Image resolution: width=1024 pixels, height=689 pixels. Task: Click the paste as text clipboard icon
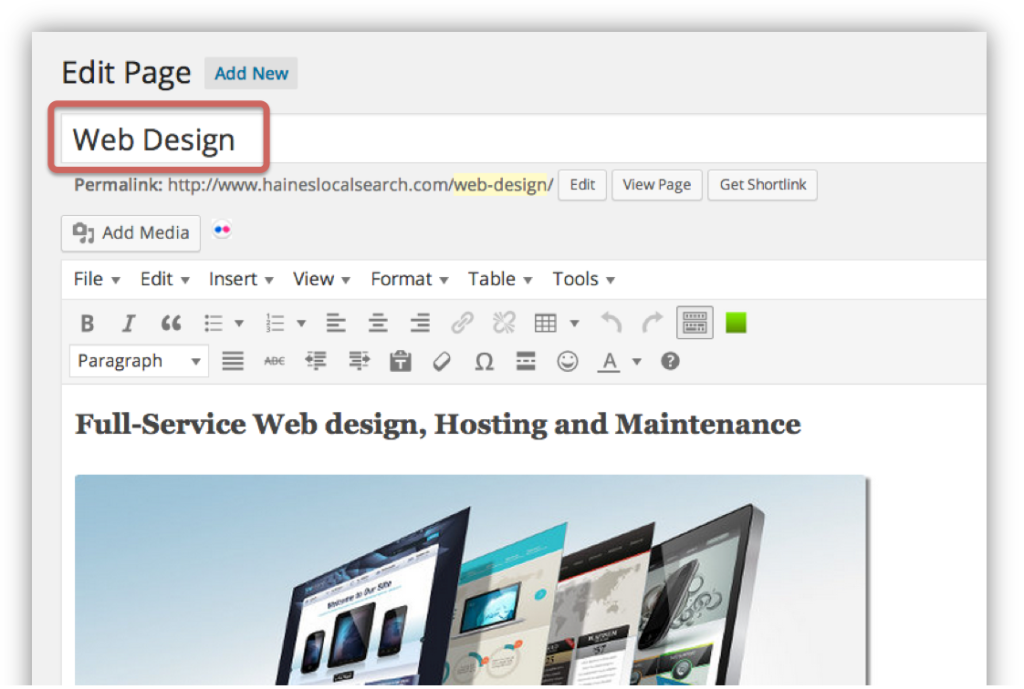coord(400,361)
